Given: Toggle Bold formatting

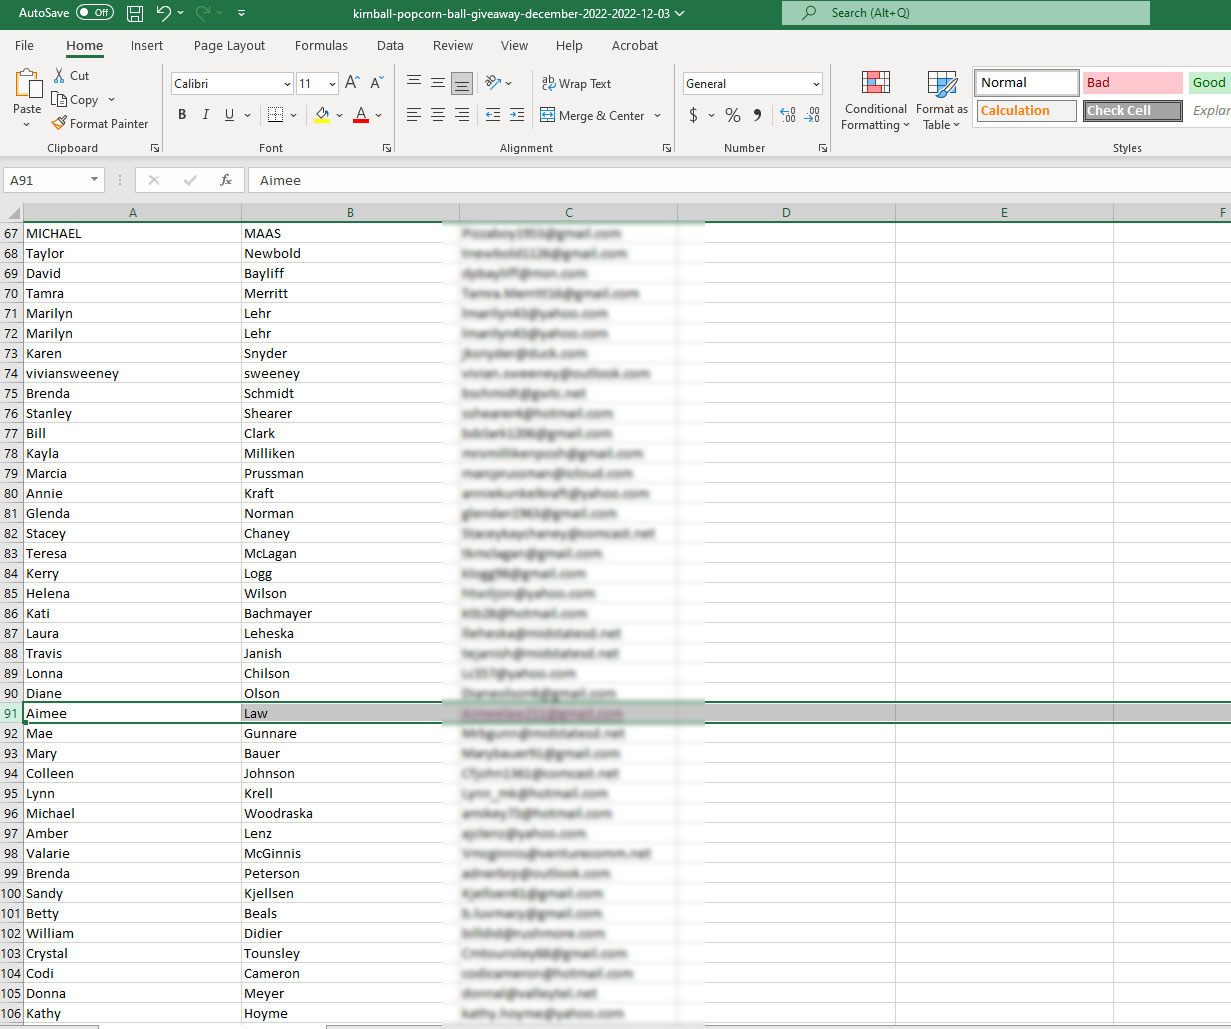Looking at the screenshot, I should coord(182,116).
